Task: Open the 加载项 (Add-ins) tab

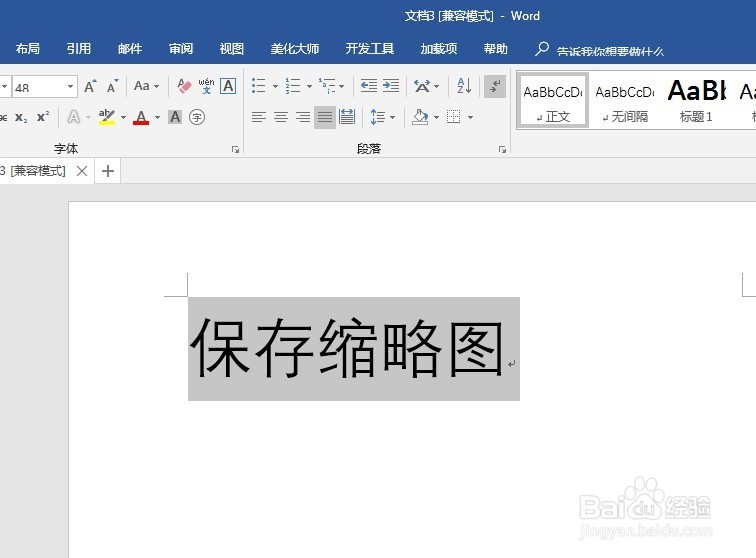Action: coord(439,49)
